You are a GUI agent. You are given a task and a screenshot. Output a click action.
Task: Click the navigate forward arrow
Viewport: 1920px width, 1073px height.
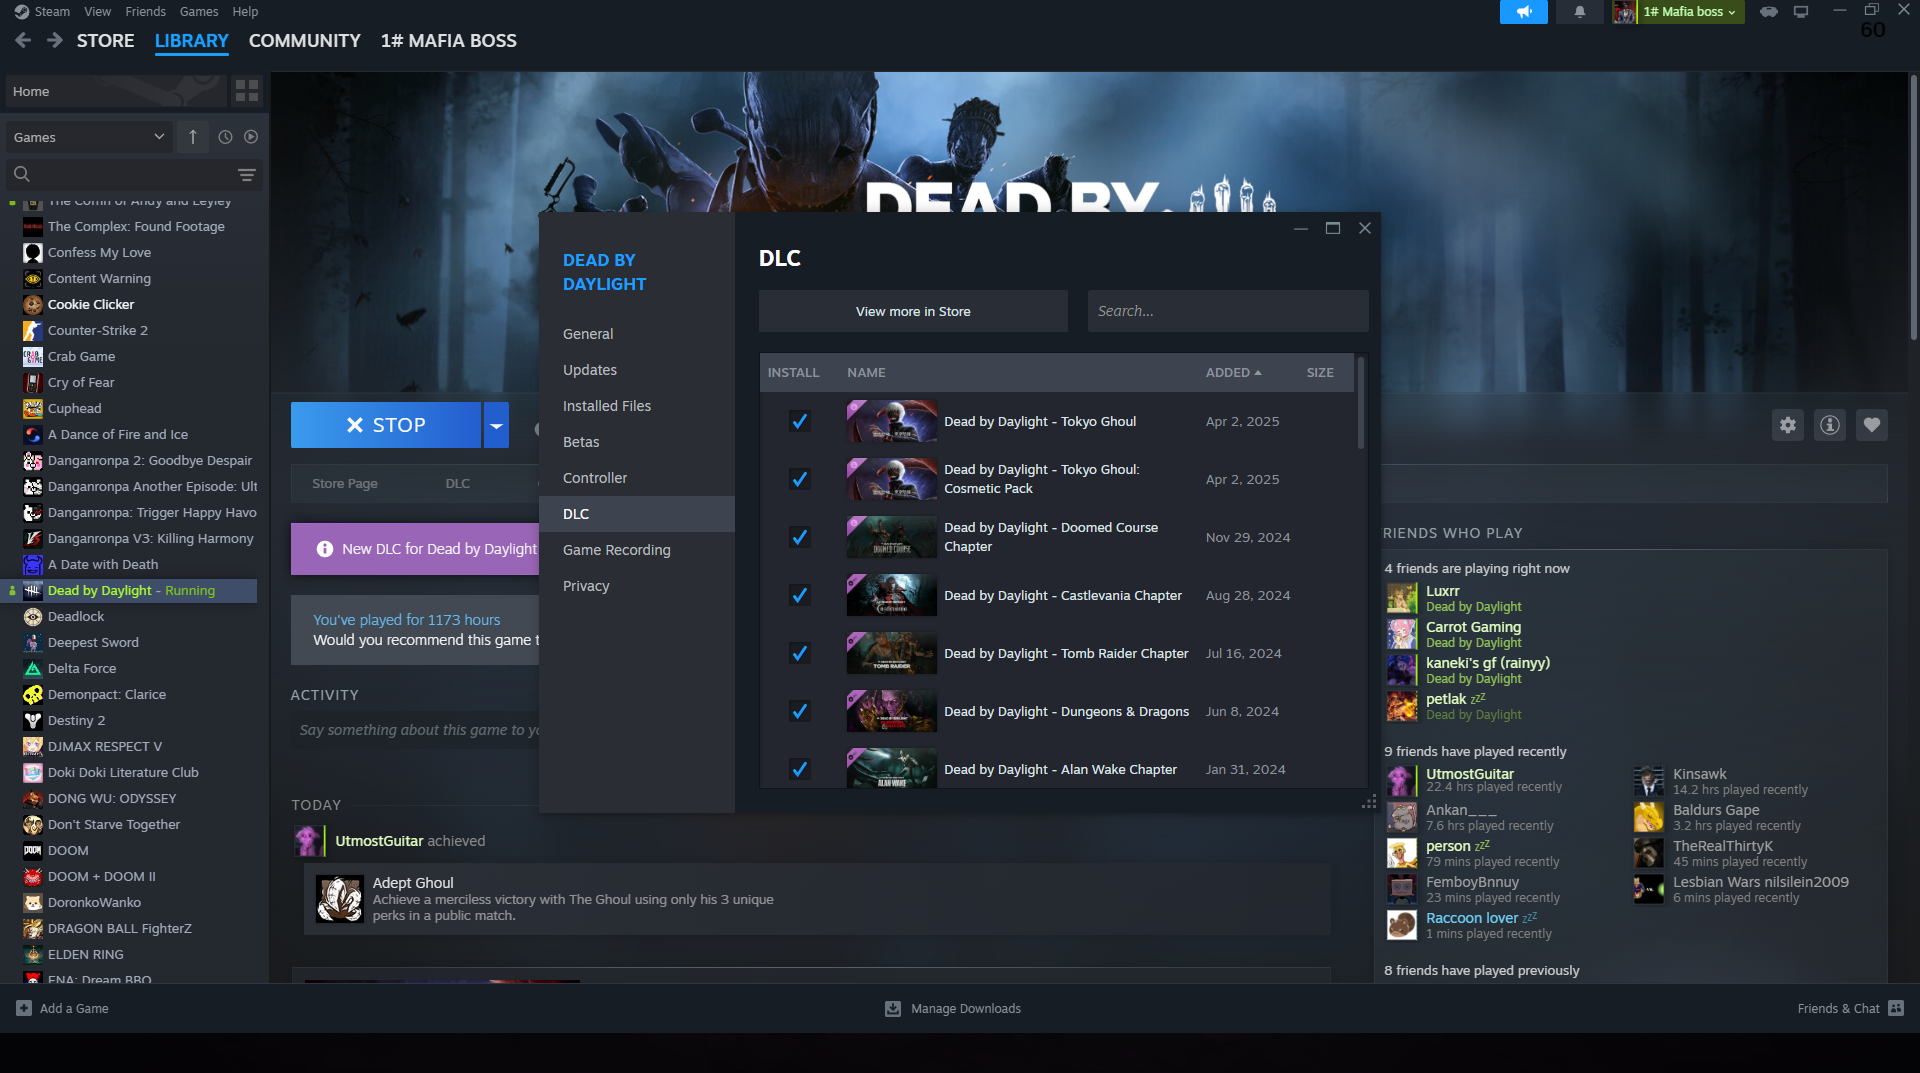coord(55,41)
